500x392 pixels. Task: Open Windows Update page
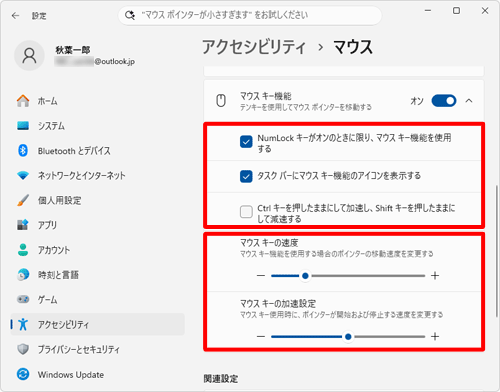pos(98,374)
